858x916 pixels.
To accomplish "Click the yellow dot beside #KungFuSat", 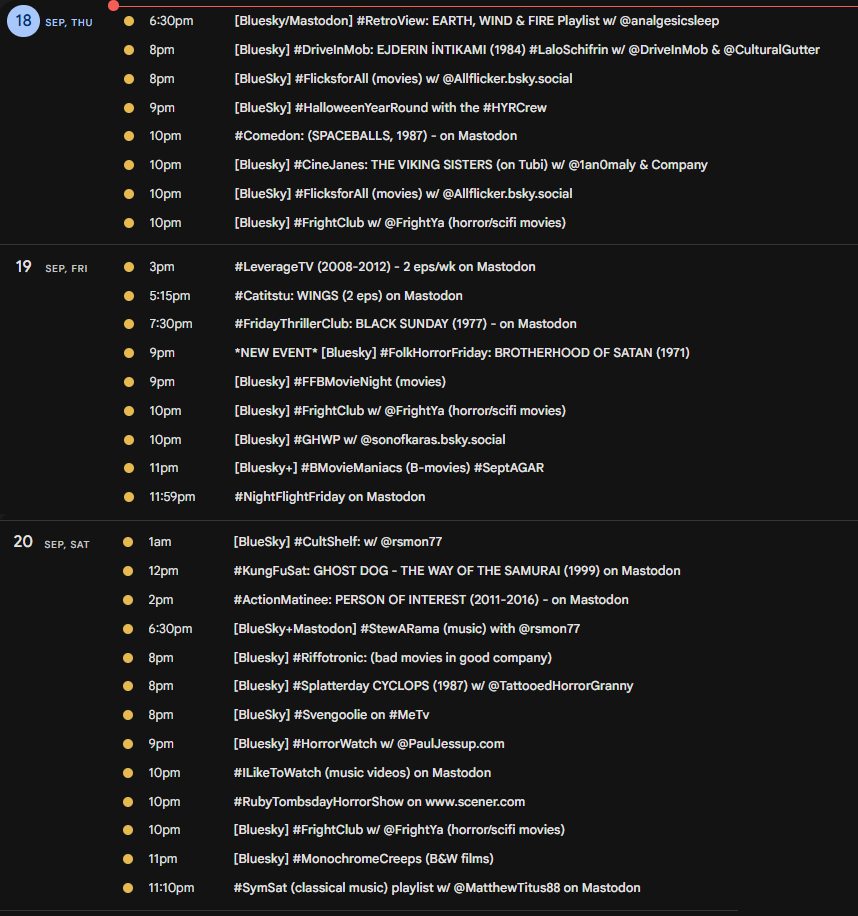I will coord(128,571).
